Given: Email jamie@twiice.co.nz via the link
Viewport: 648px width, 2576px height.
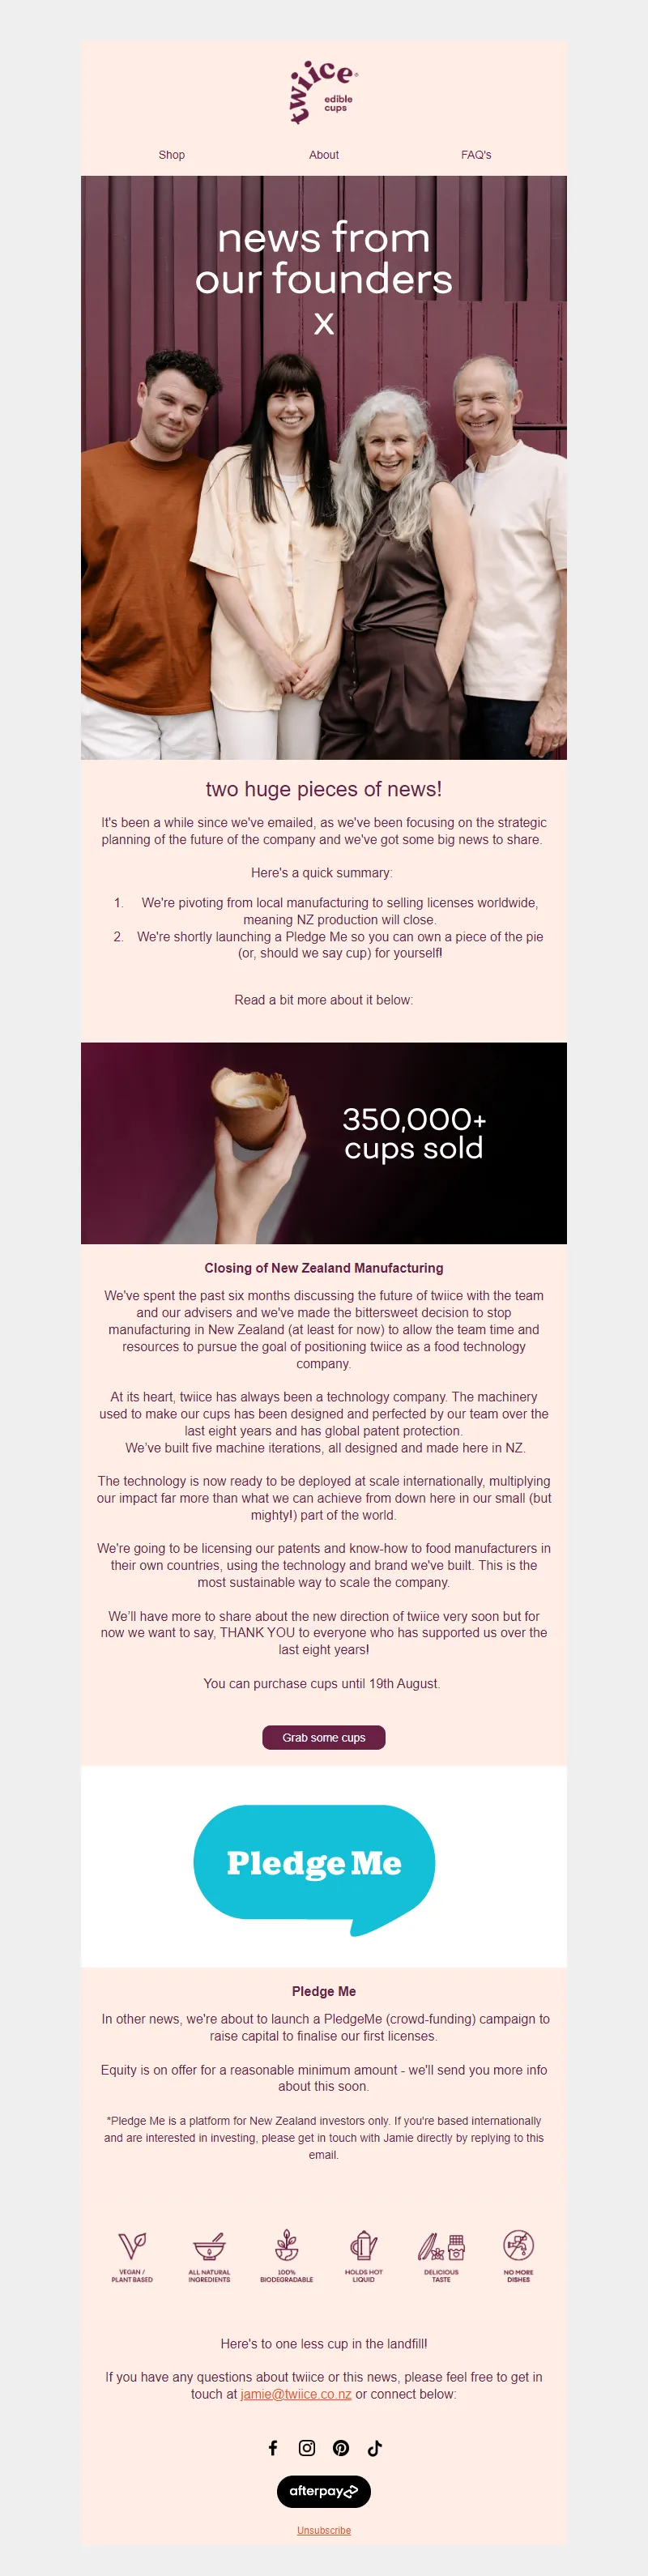Looking at the screenshot, I should [296, 2393].
